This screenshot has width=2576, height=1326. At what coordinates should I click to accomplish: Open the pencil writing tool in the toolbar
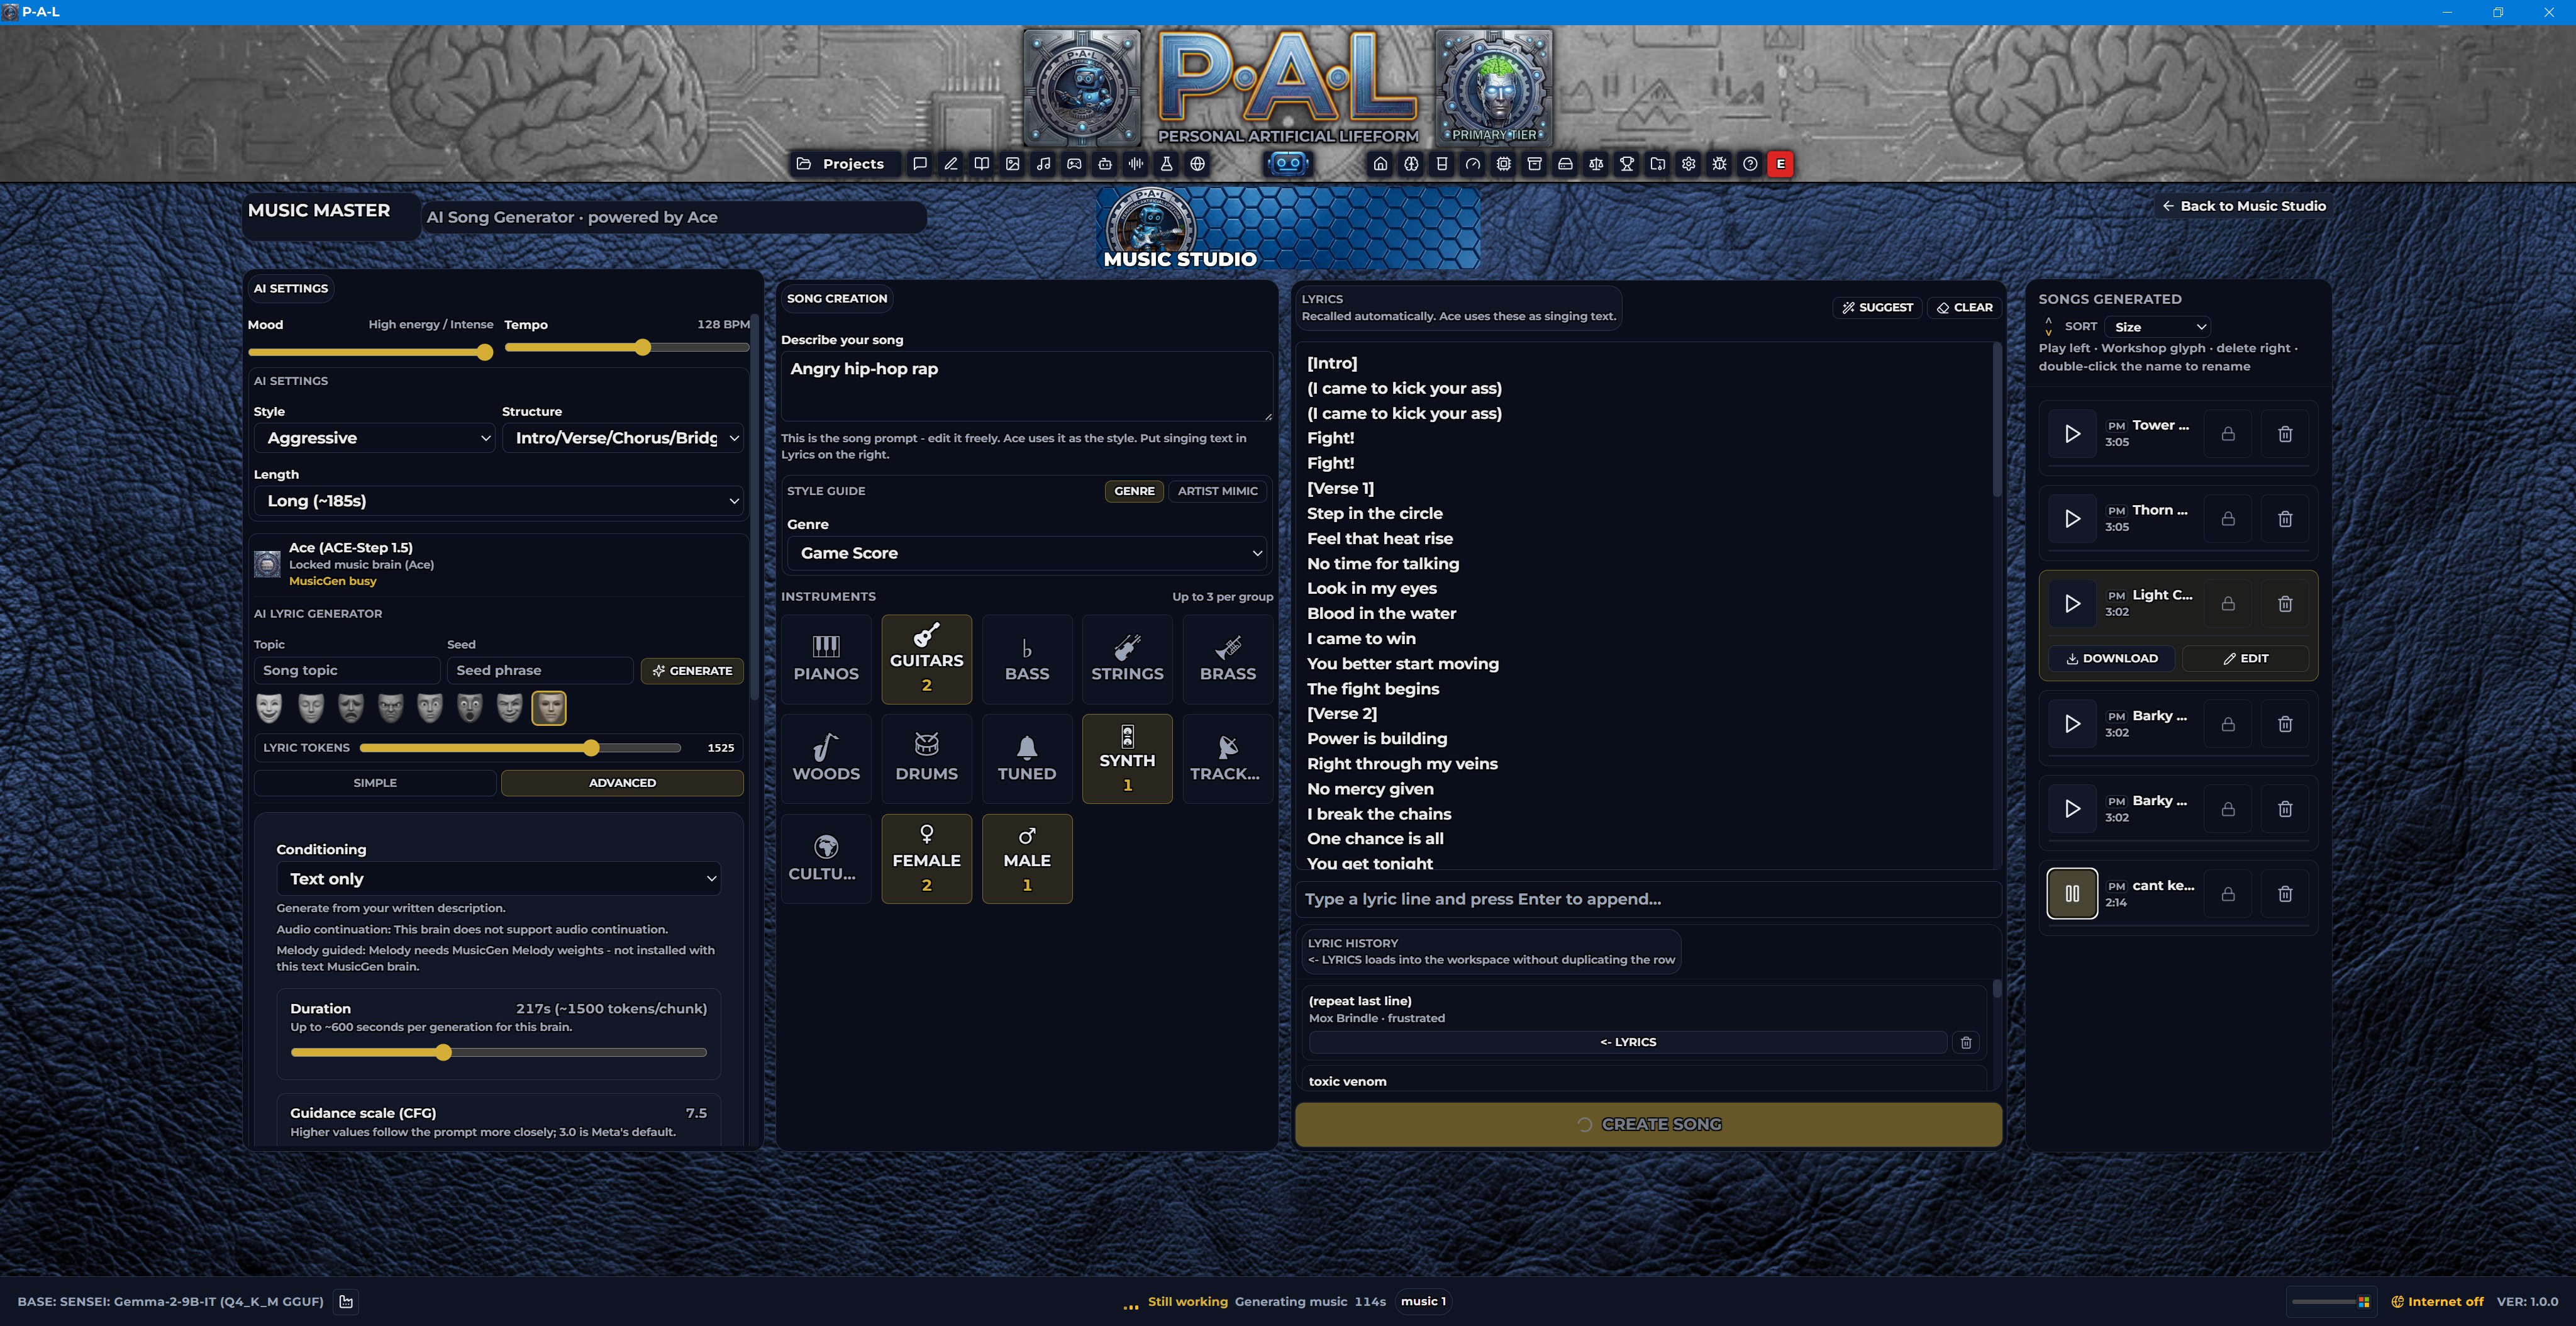(x=951, y=164)
